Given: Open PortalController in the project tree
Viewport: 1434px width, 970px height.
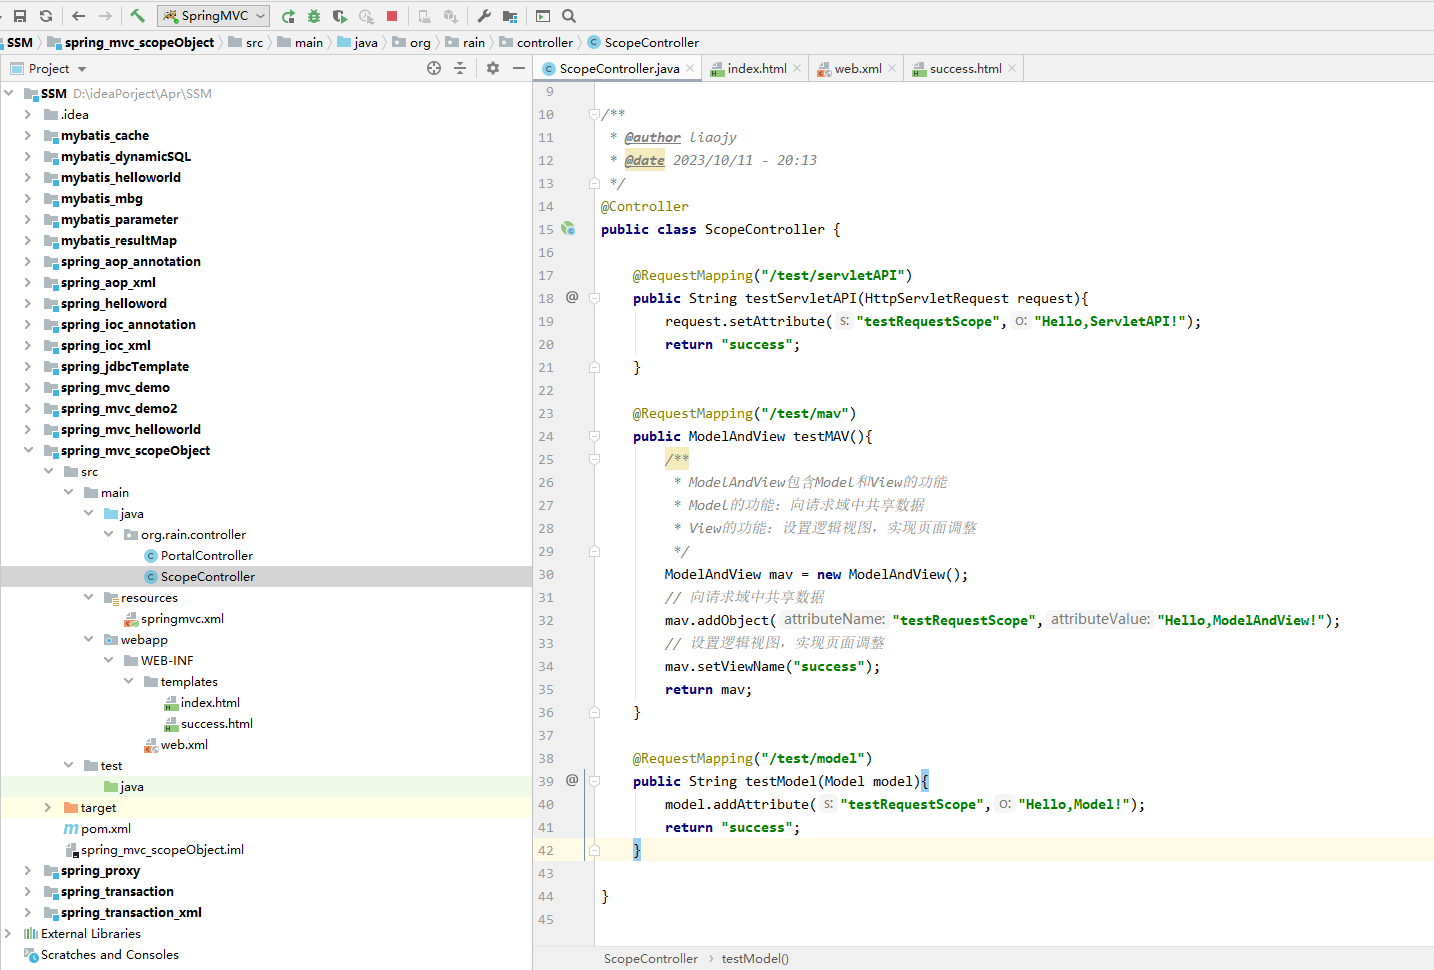Looking at the screenshot, I should (x=206, y=555).
